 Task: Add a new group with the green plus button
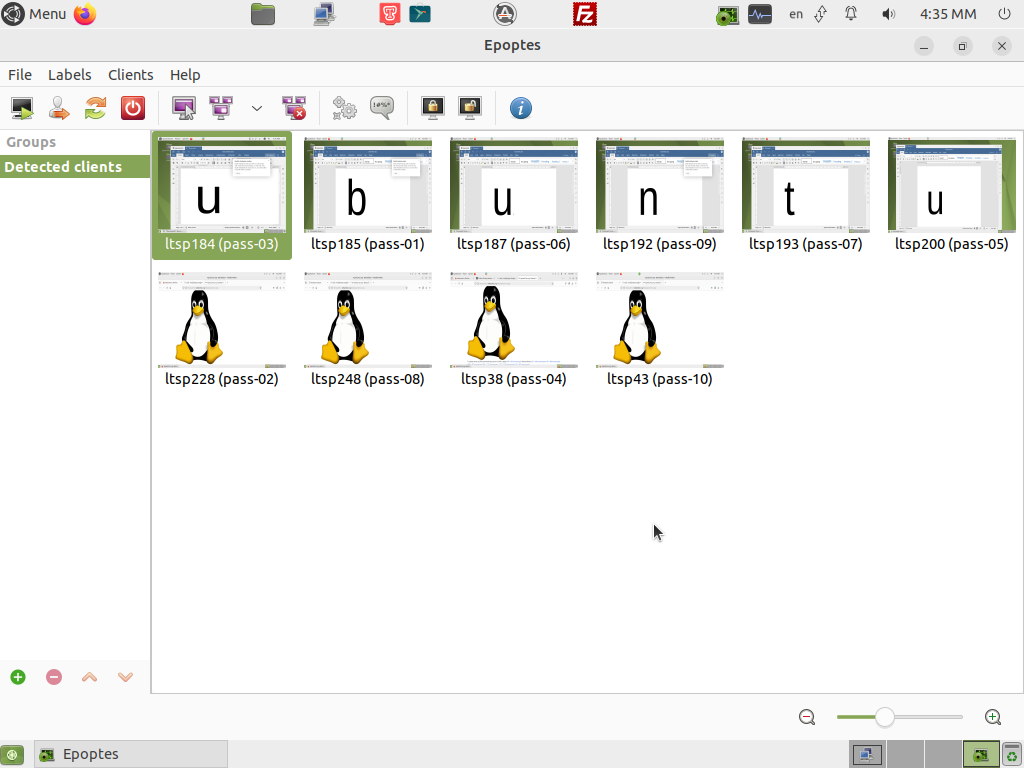(18, 677)
